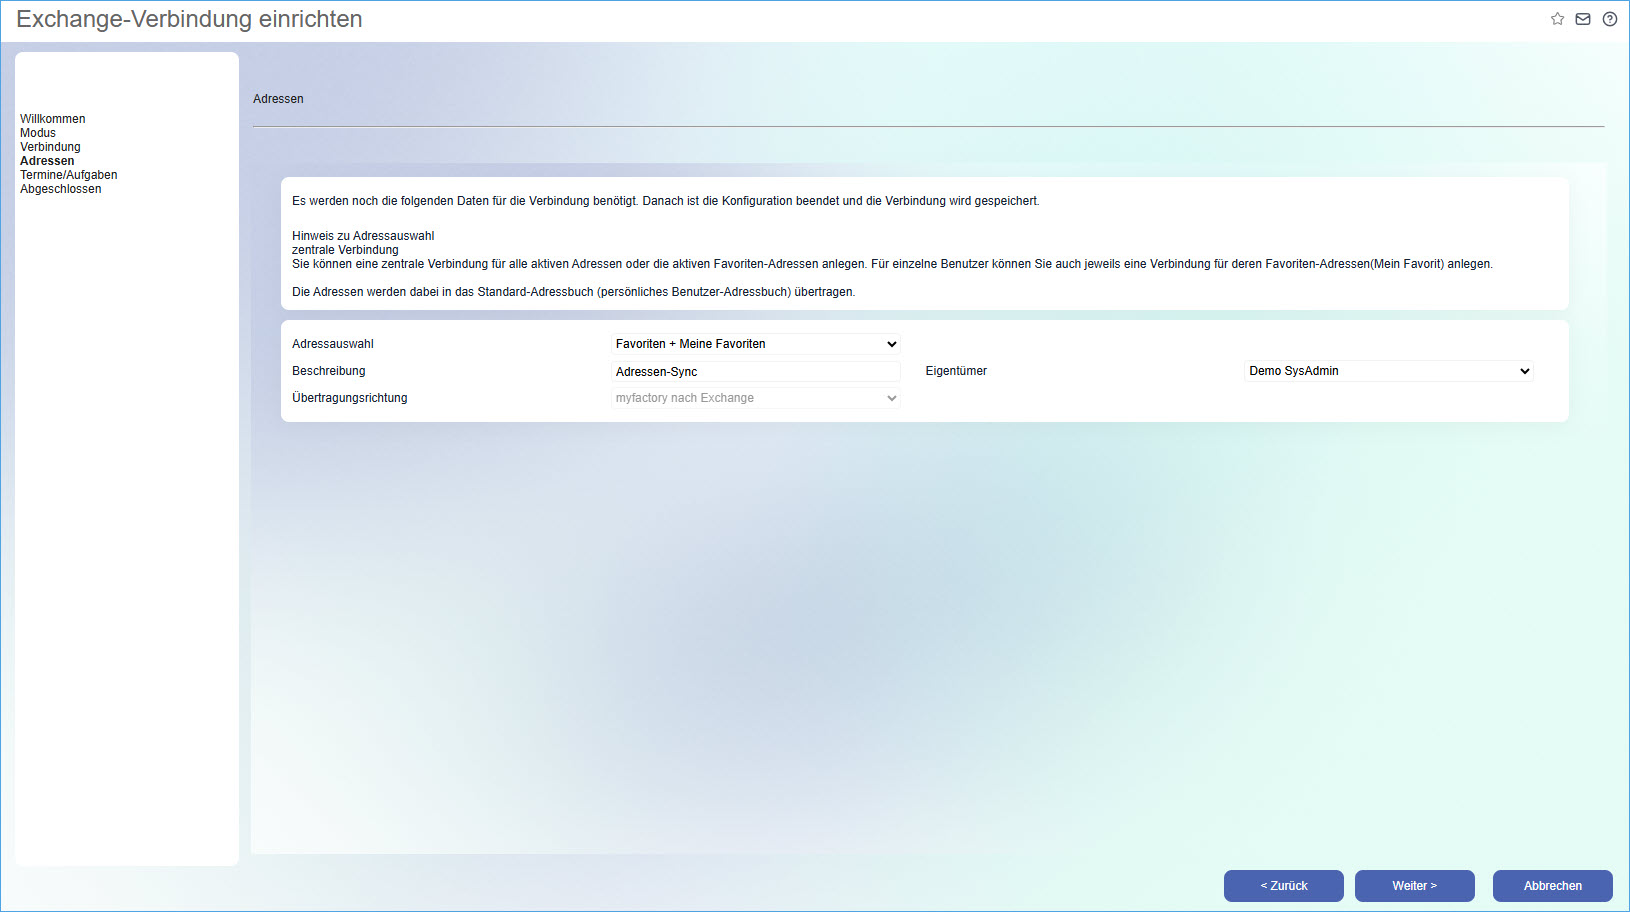1630x912 pixels.
Task: Click the 'Die Adressen werden dabei' sentence
Action: pyautogui.click(x=573, y=292)
